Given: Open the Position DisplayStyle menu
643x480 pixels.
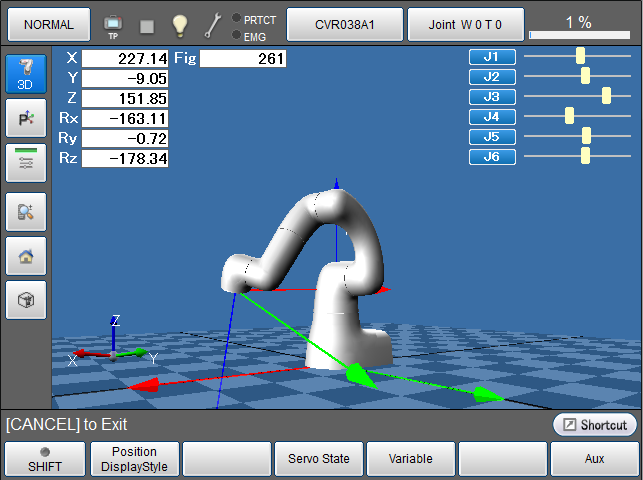Looking at the screenshot, I should 135,459.
